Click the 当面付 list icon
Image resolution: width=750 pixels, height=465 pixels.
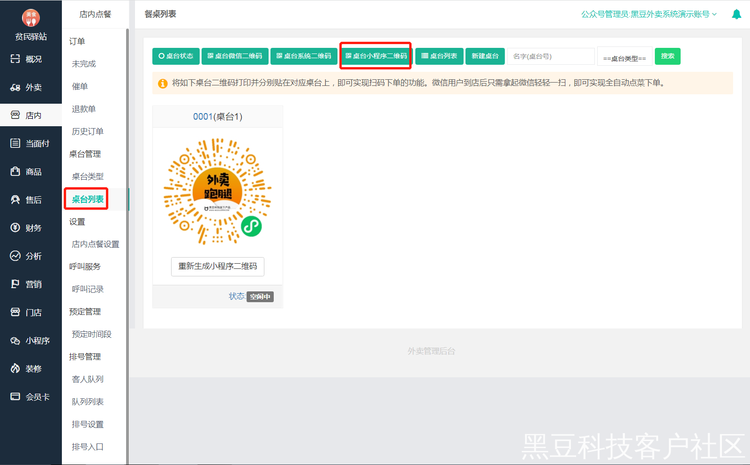point(15,143)
